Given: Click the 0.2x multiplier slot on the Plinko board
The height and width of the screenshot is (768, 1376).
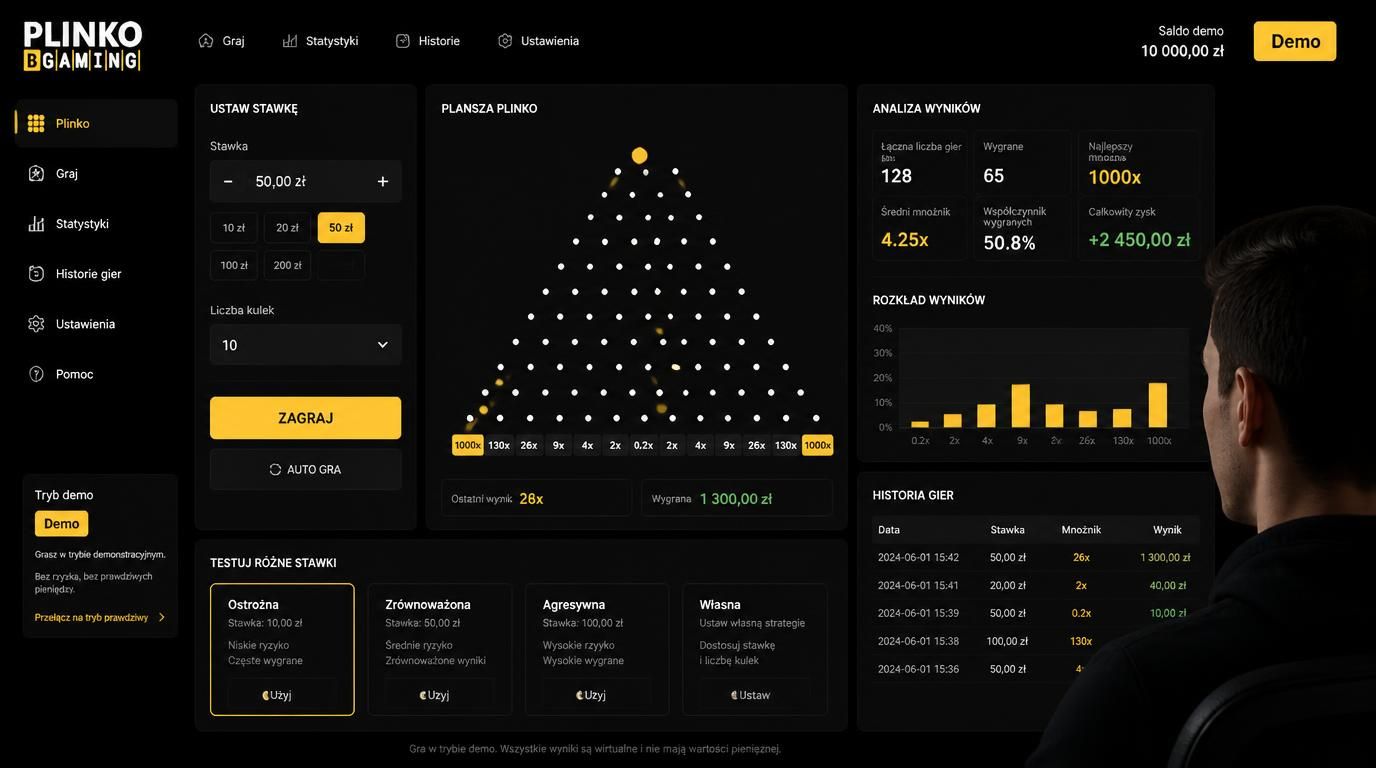Looking at the screenshot, I should click(x=644, y=445).
